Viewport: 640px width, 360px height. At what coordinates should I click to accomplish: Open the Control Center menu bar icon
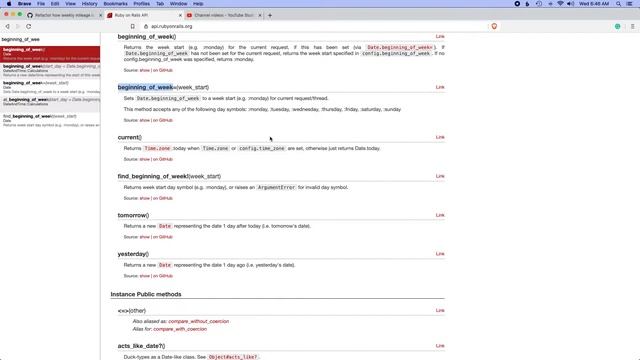tap(629, 4)
